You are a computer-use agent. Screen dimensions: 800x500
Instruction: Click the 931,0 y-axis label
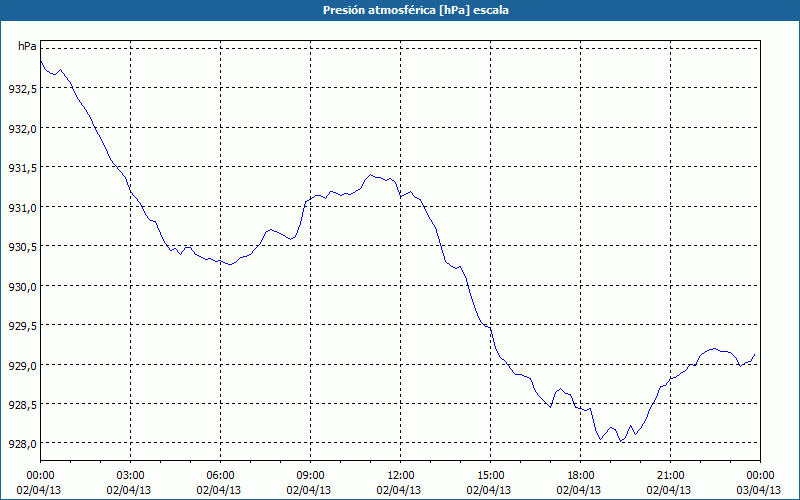tap(22, 208)
